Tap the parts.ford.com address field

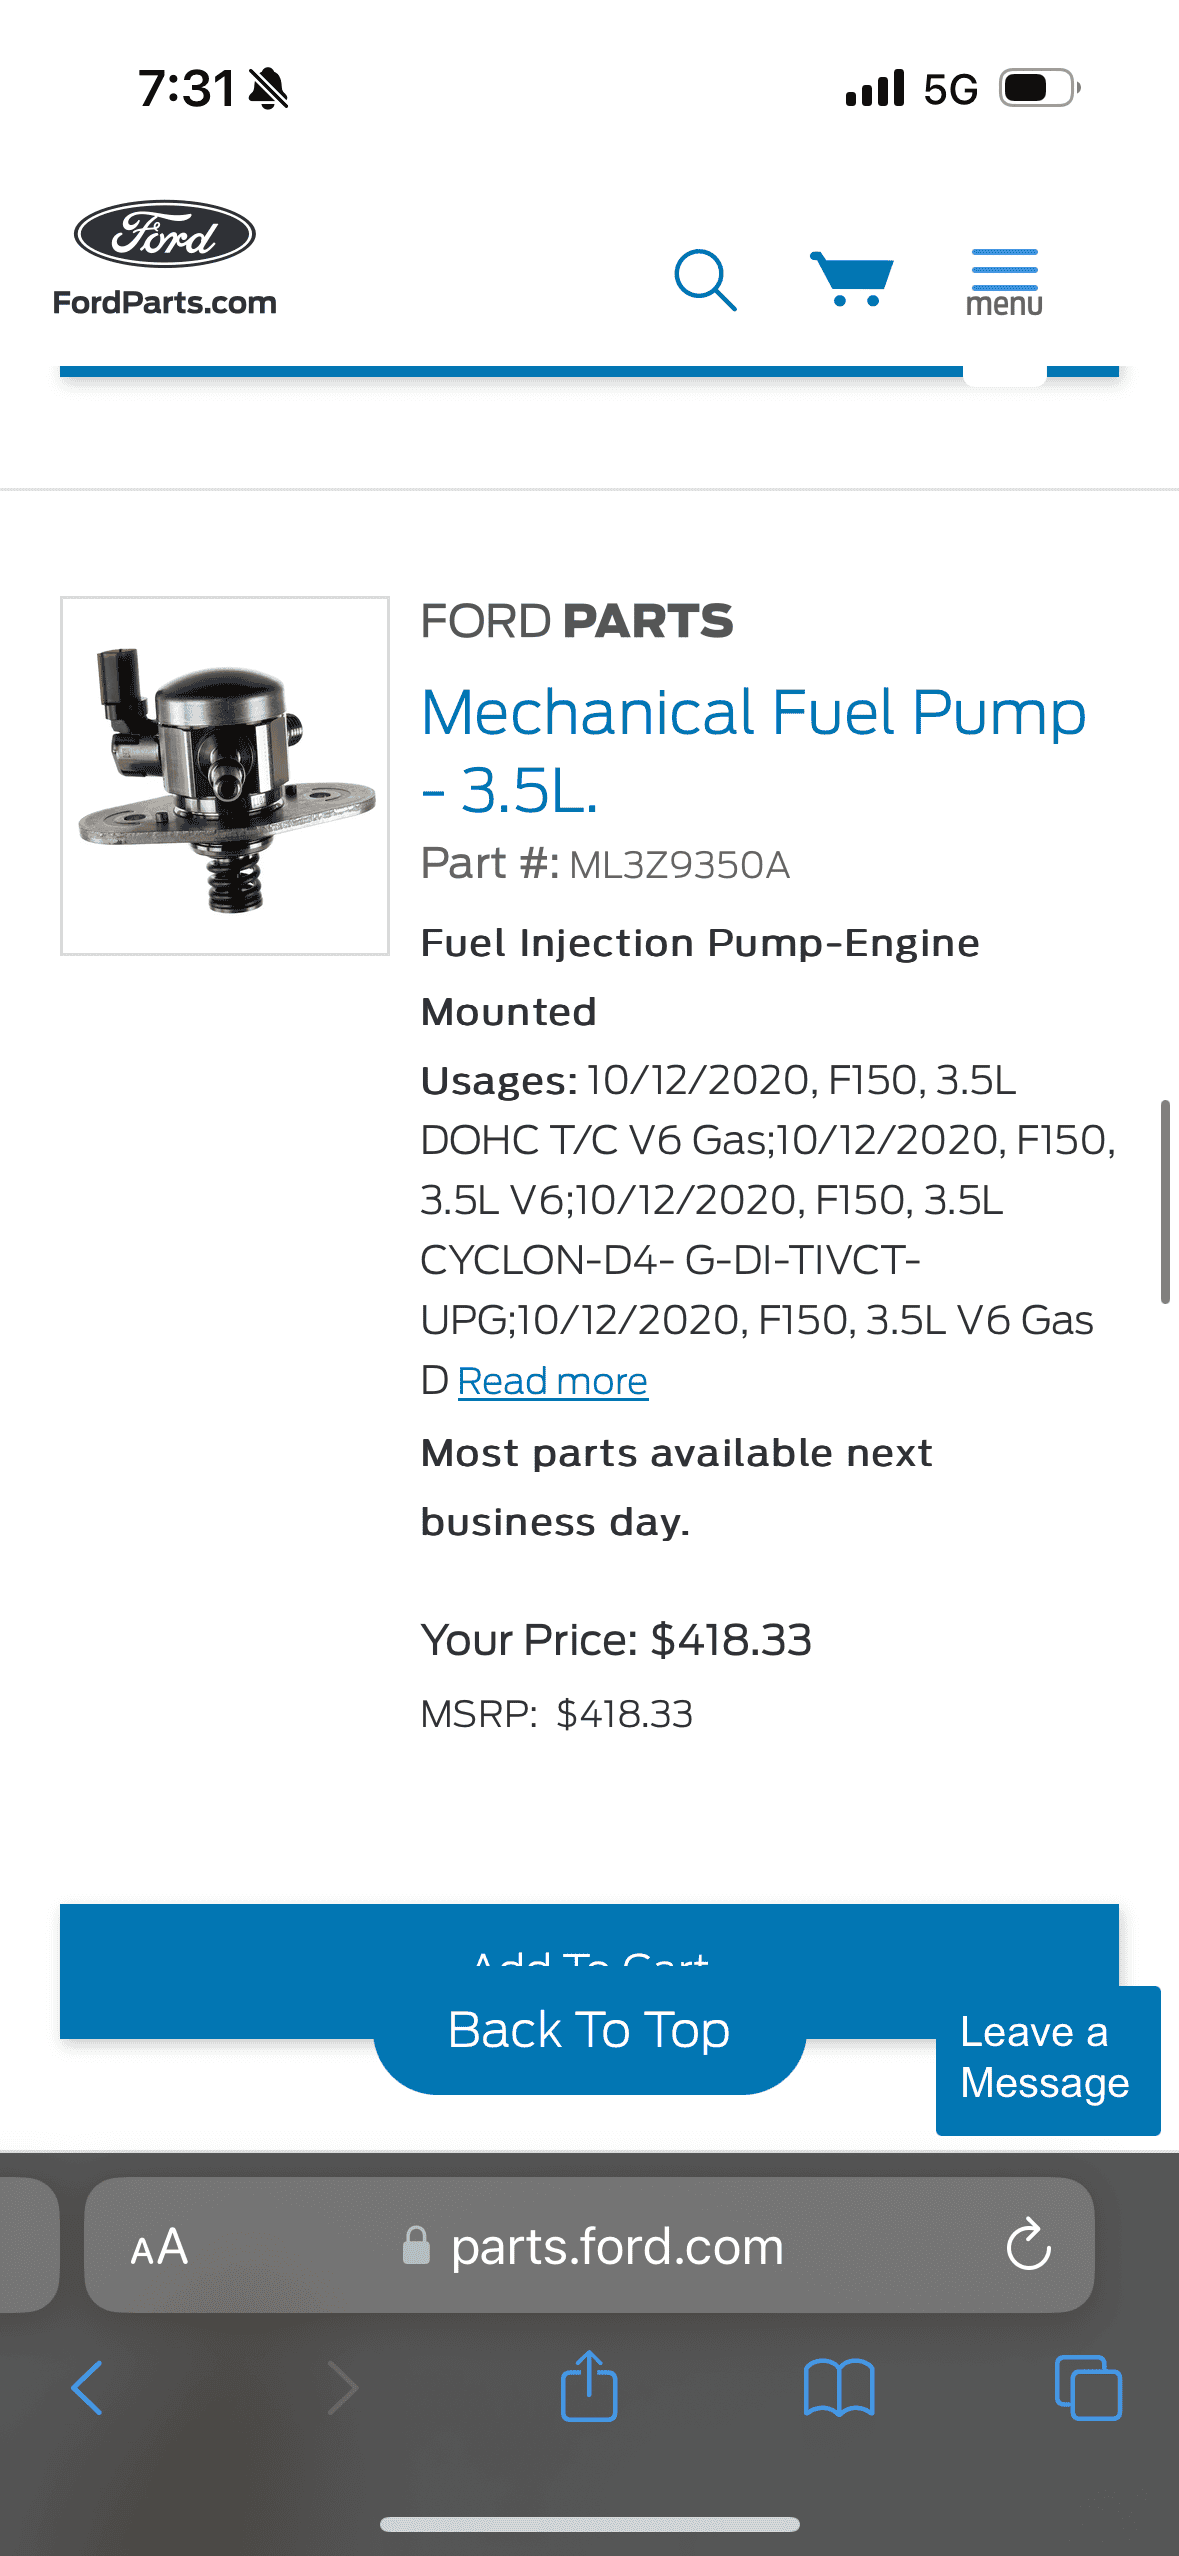617,2244
